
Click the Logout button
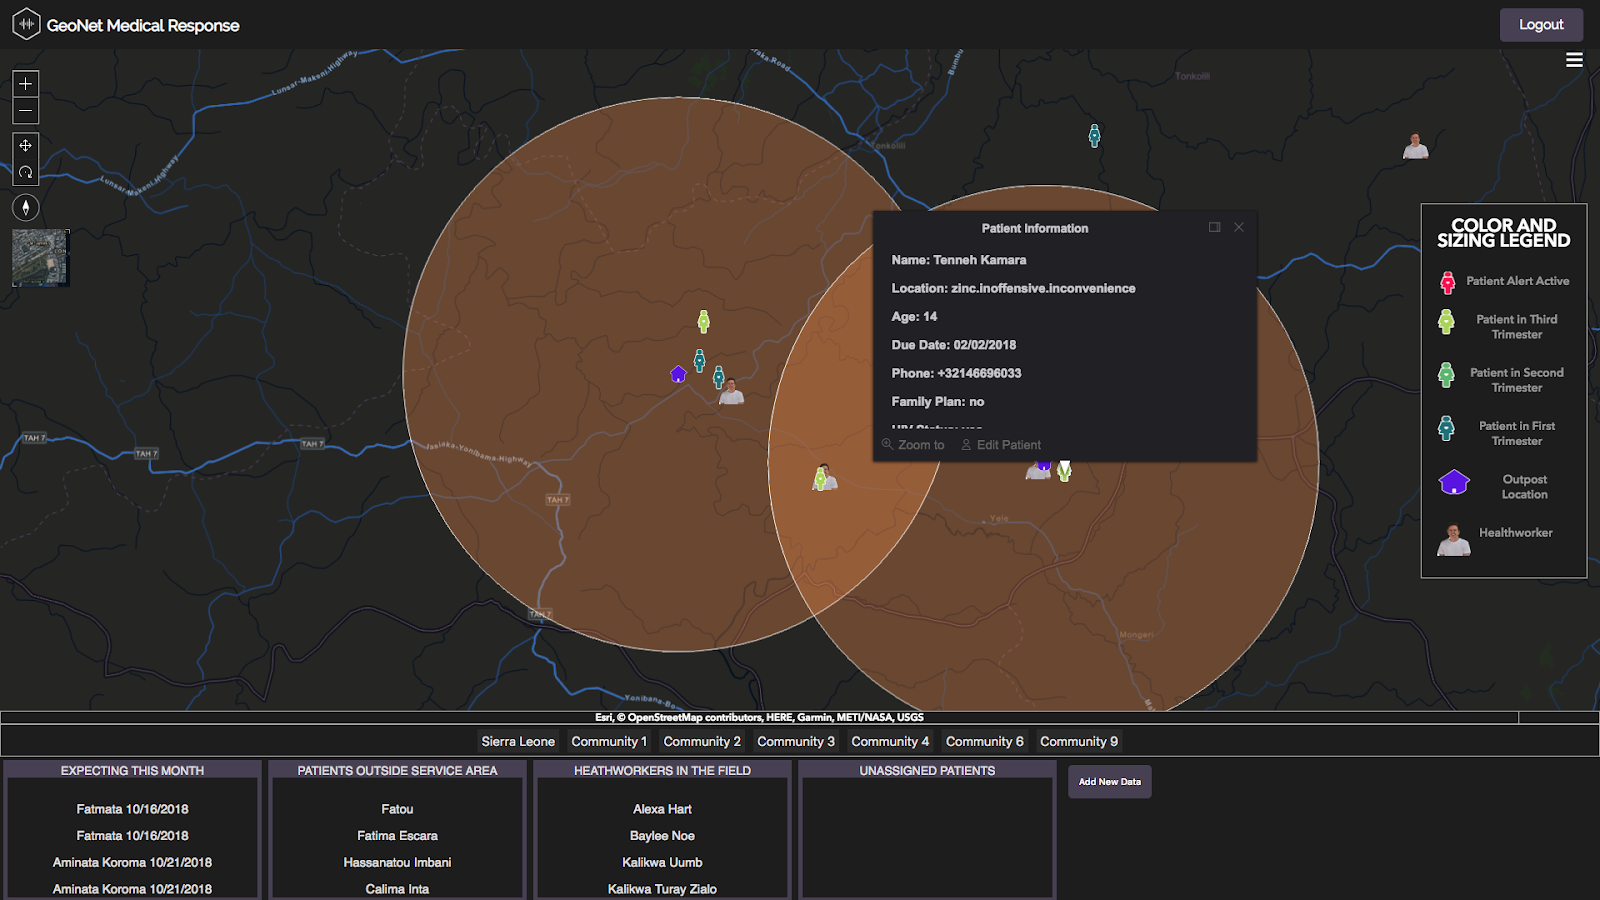[1540, 25]
